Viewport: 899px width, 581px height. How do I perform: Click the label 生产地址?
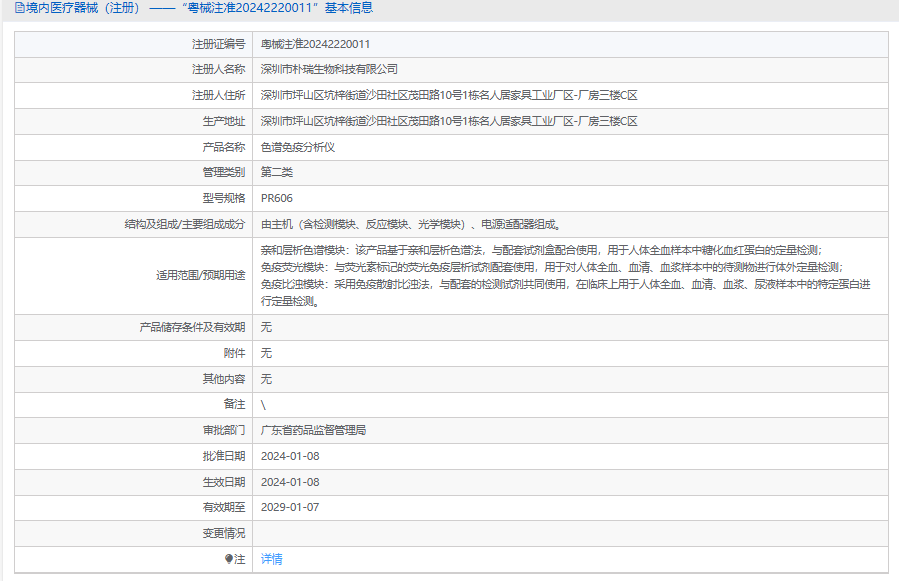224,121
